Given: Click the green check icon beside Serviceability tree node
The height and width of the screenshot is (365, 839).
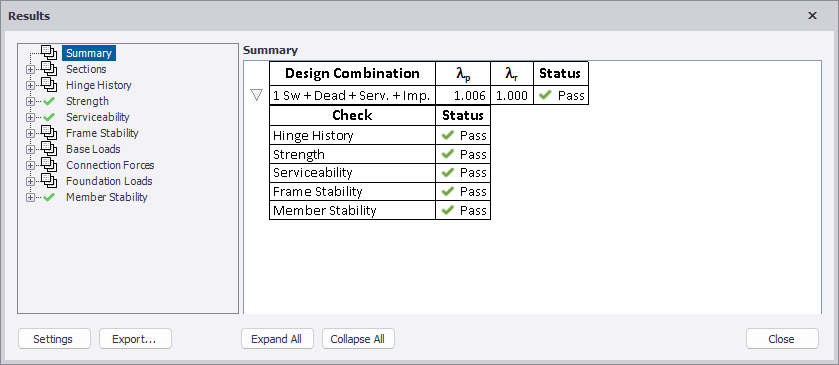Looking at the screenshot, I should (x=49, y=117).
